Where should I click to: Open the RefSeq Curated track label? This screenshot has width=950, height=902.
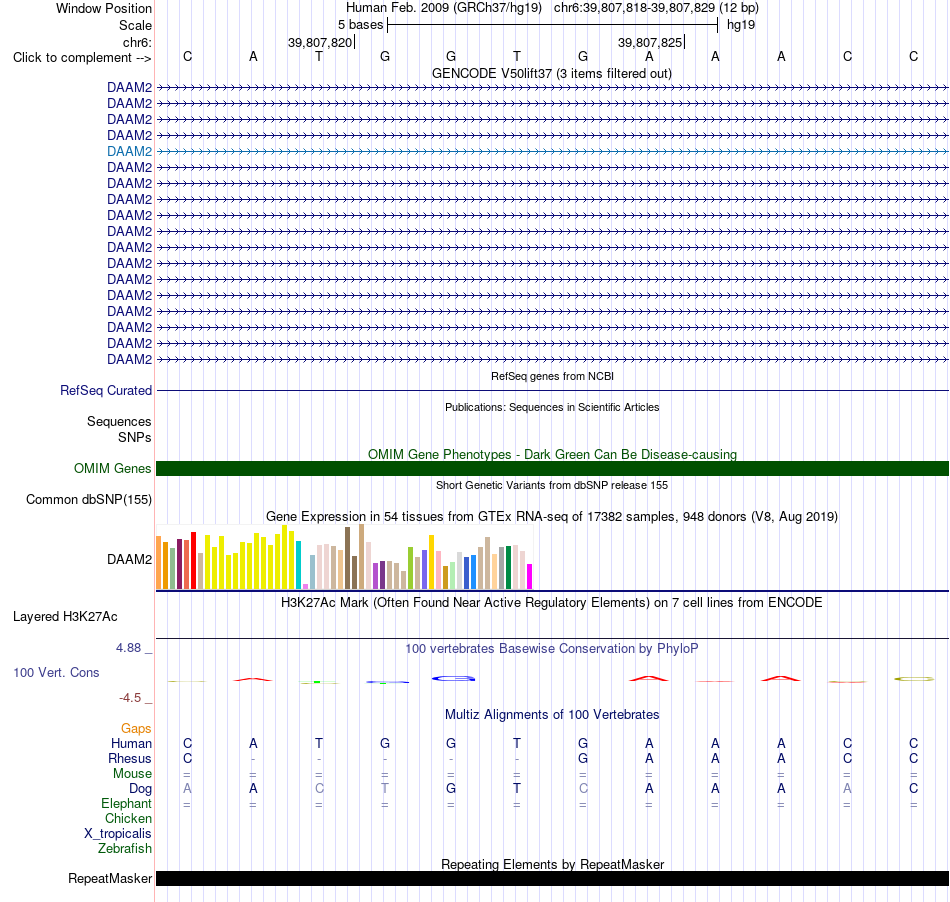click(105, 391)
